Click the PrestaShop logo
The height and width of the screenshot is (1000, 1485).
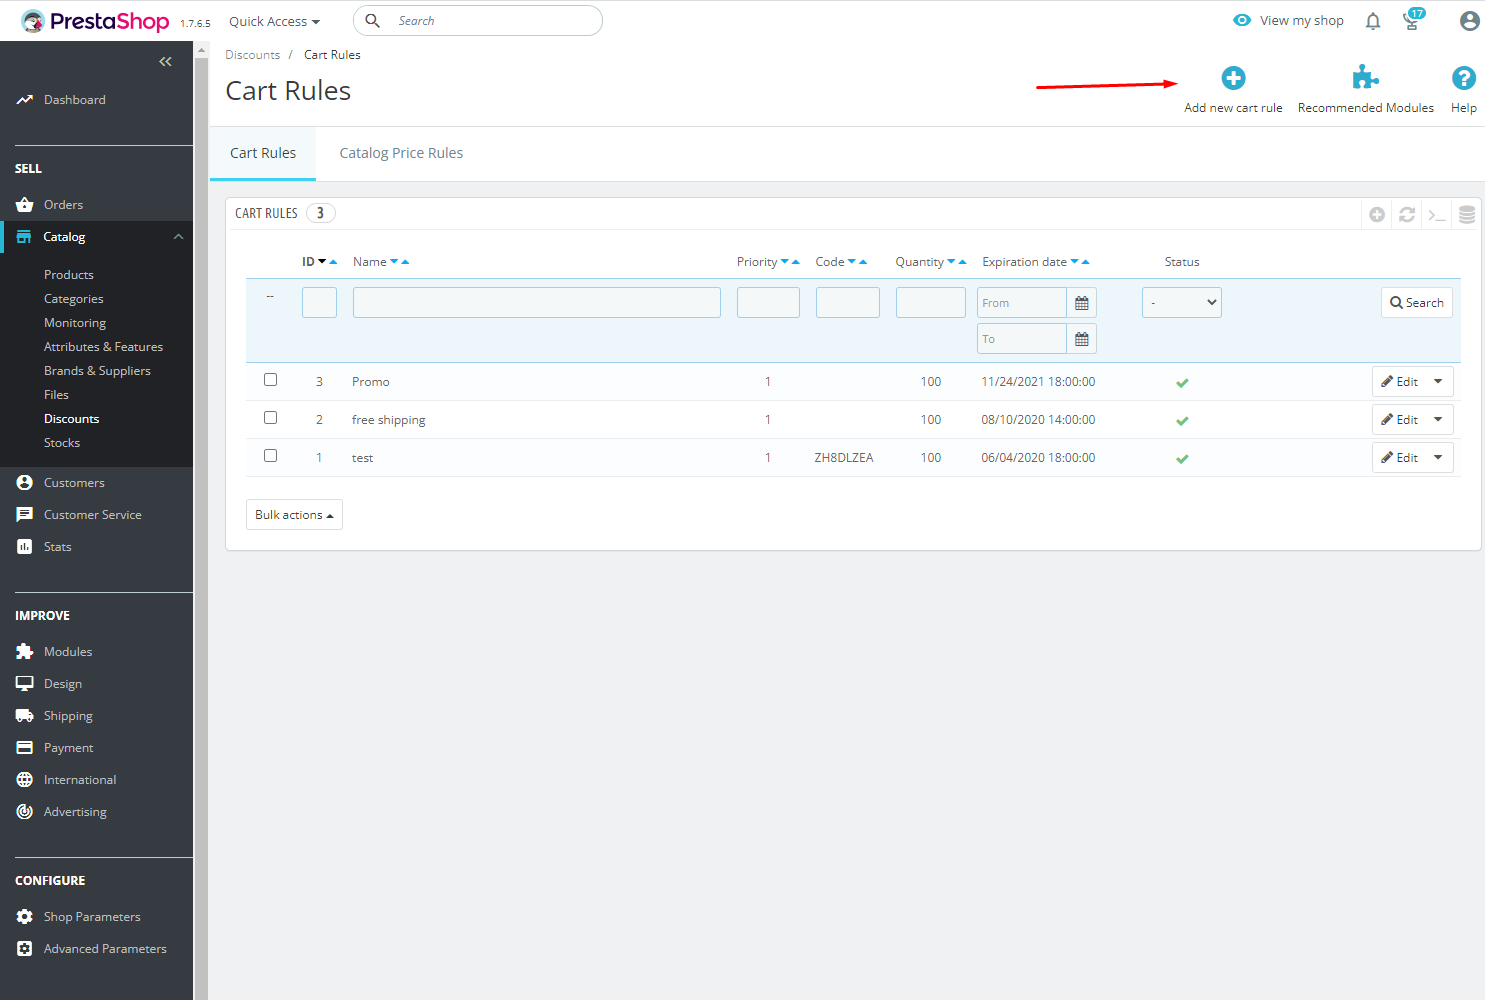96,21
